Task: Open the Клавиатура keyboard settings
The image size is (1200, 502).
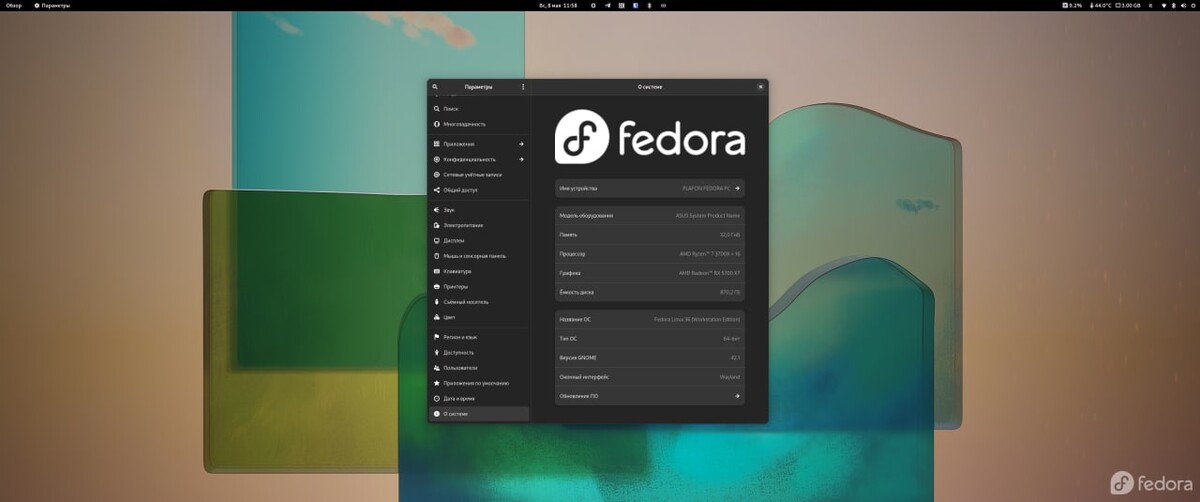Action: [x=478, y=271]
